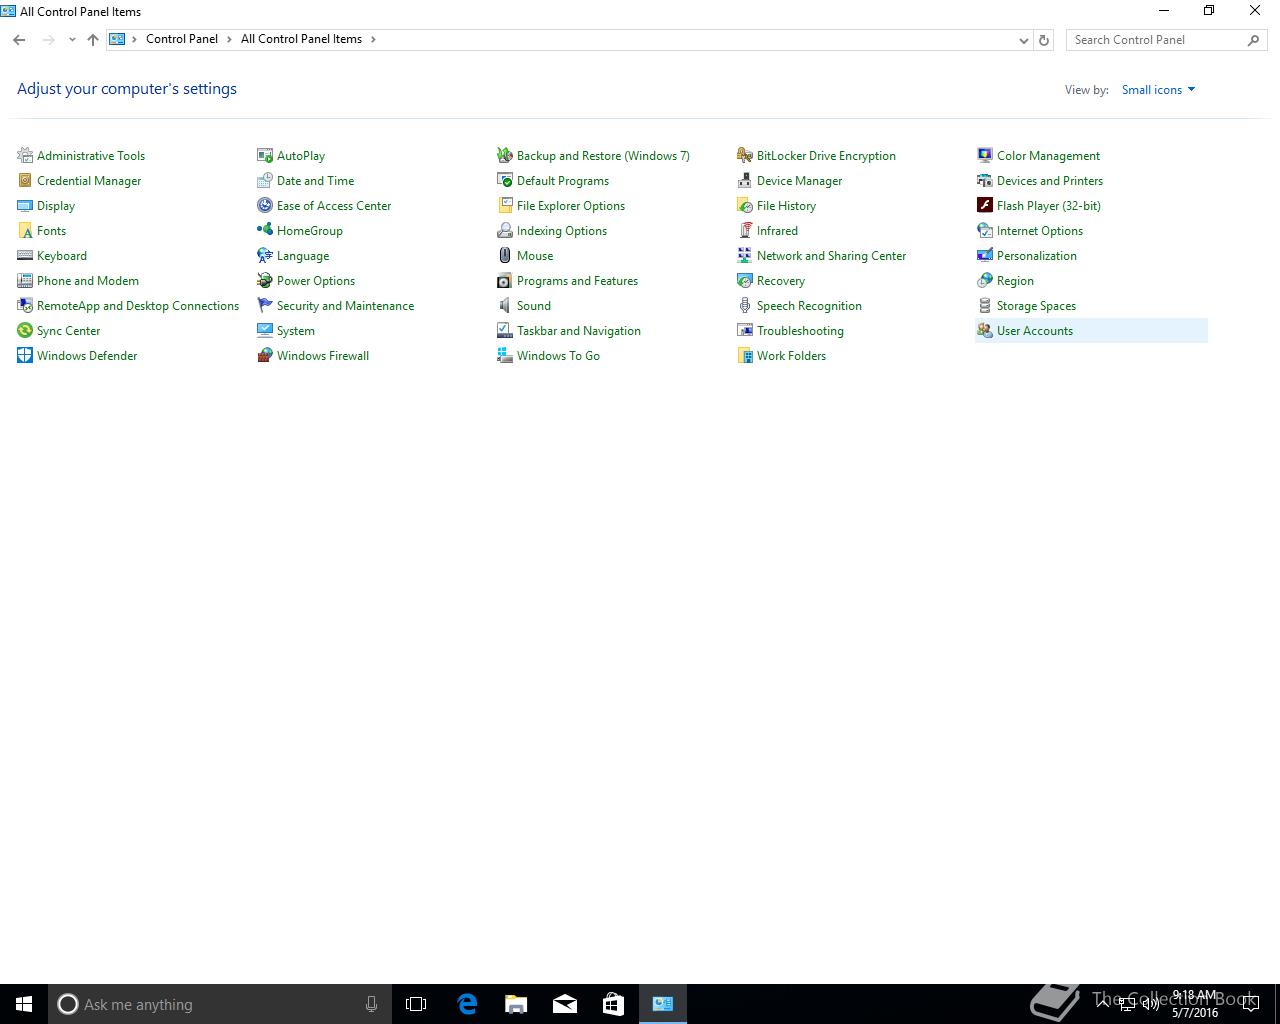Click the Back navigation arrow
Image resolution: width=1280 pixels, height=1024 pixels.
pyautogui.click(x=19, y=40)
